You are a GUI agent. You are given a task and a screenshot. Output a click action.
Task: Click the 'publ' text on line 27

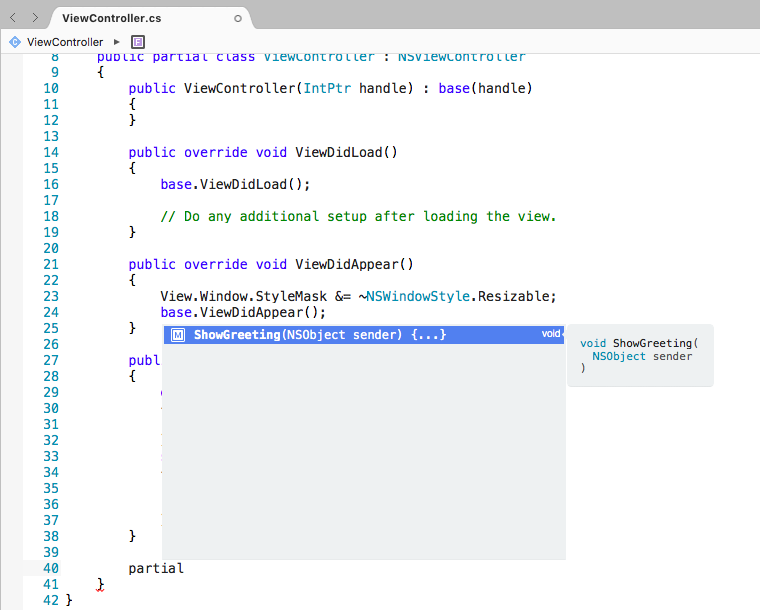click(144, 360)
